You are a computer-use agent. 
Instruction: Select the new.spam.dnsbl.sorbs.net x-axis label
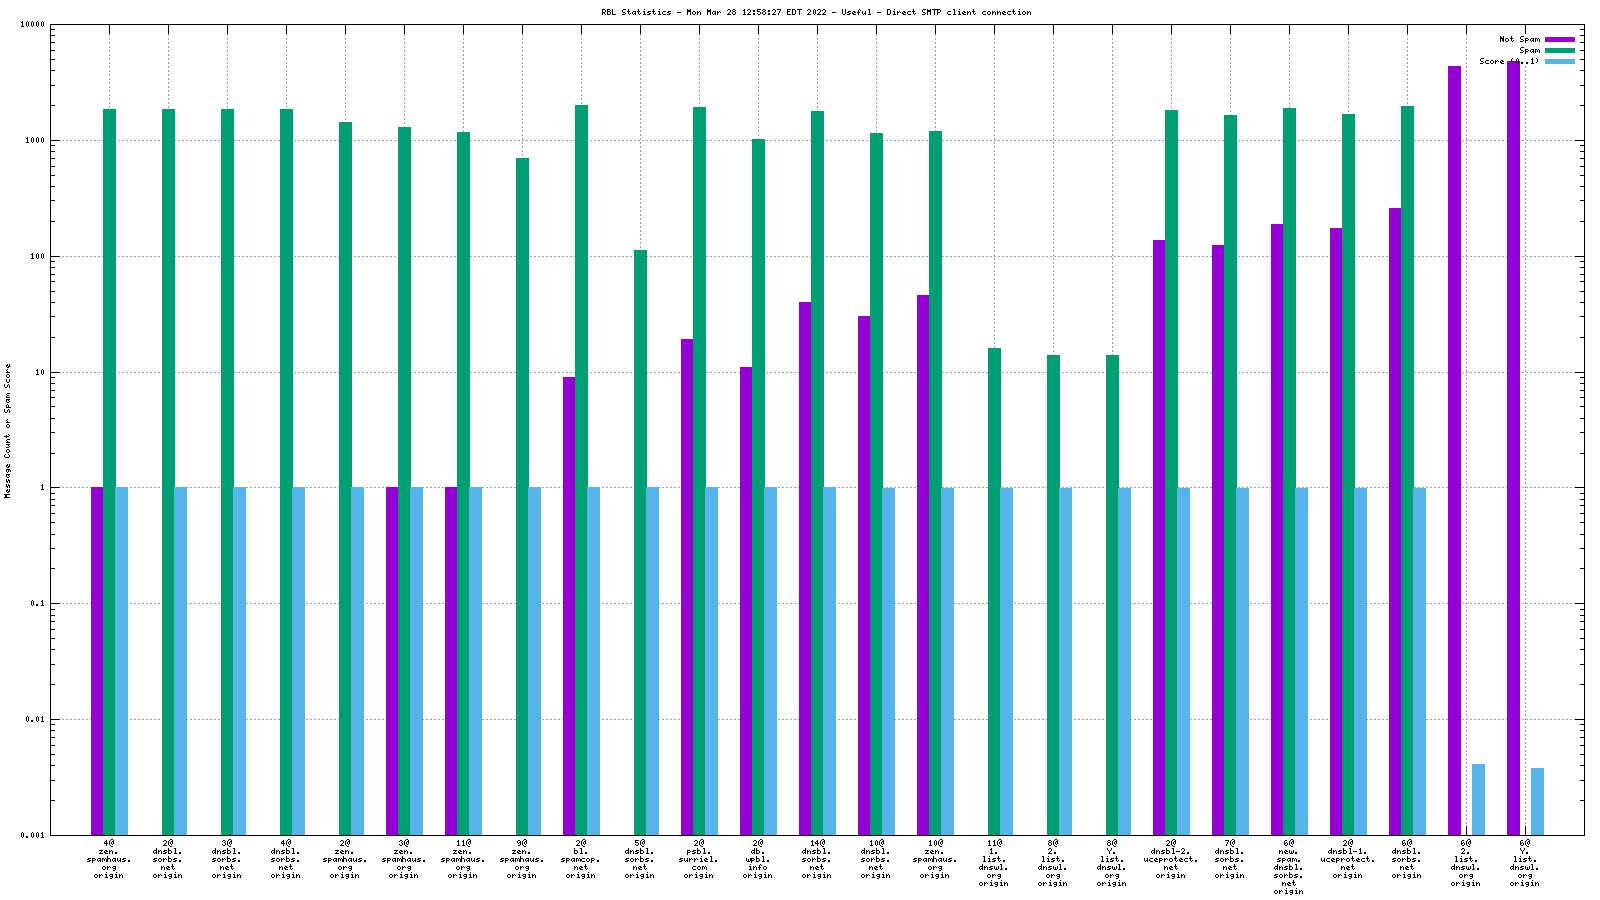click(1288, 867)
